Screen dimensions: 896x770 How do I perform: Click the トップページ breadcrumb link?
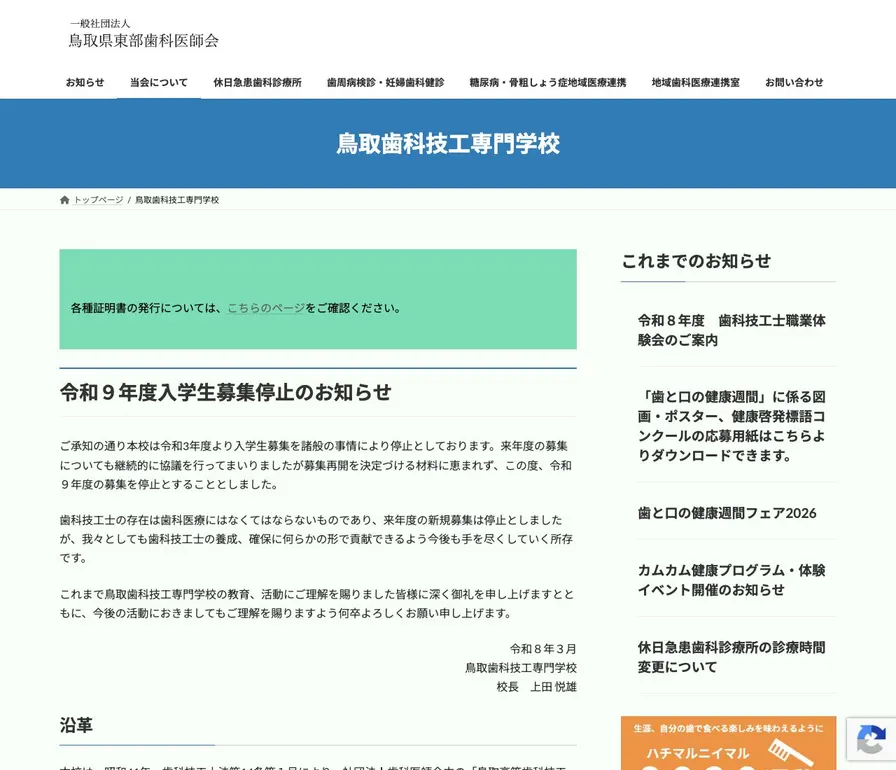pos(98,200)
